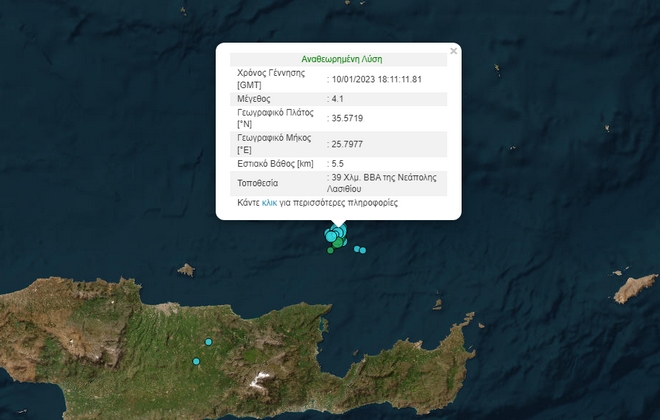Click the magnitude value 4.1
The height and width of the screenshot is (420, 660).
coord(340,98)
